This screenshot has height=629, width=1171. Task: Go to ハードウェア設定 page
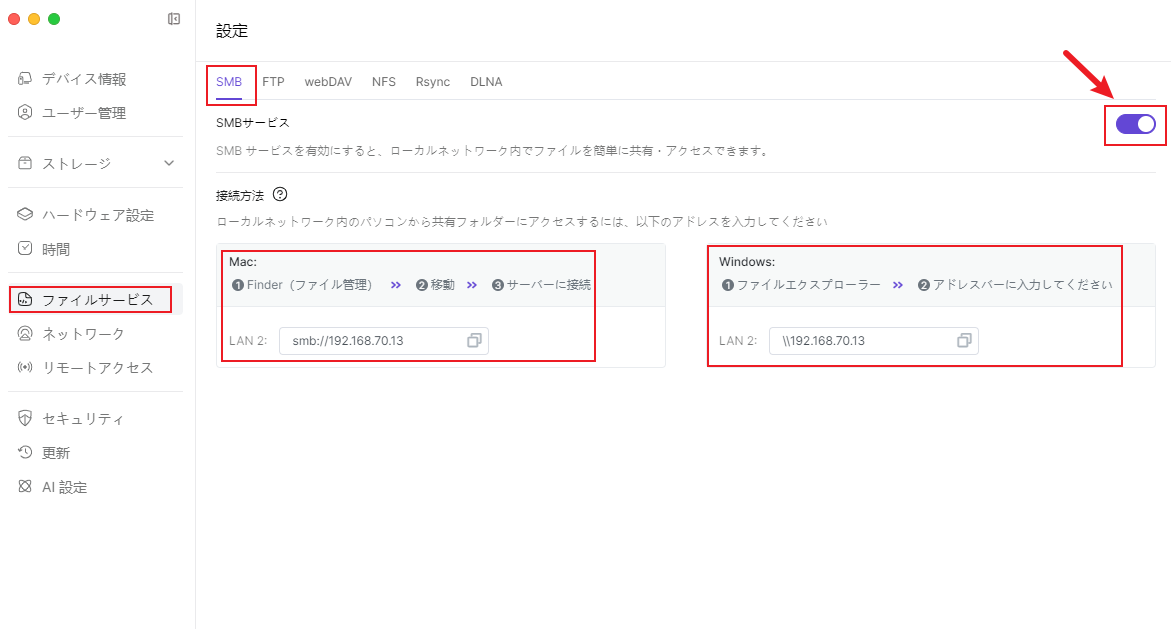pyautogui.click(x=97, y=215)
